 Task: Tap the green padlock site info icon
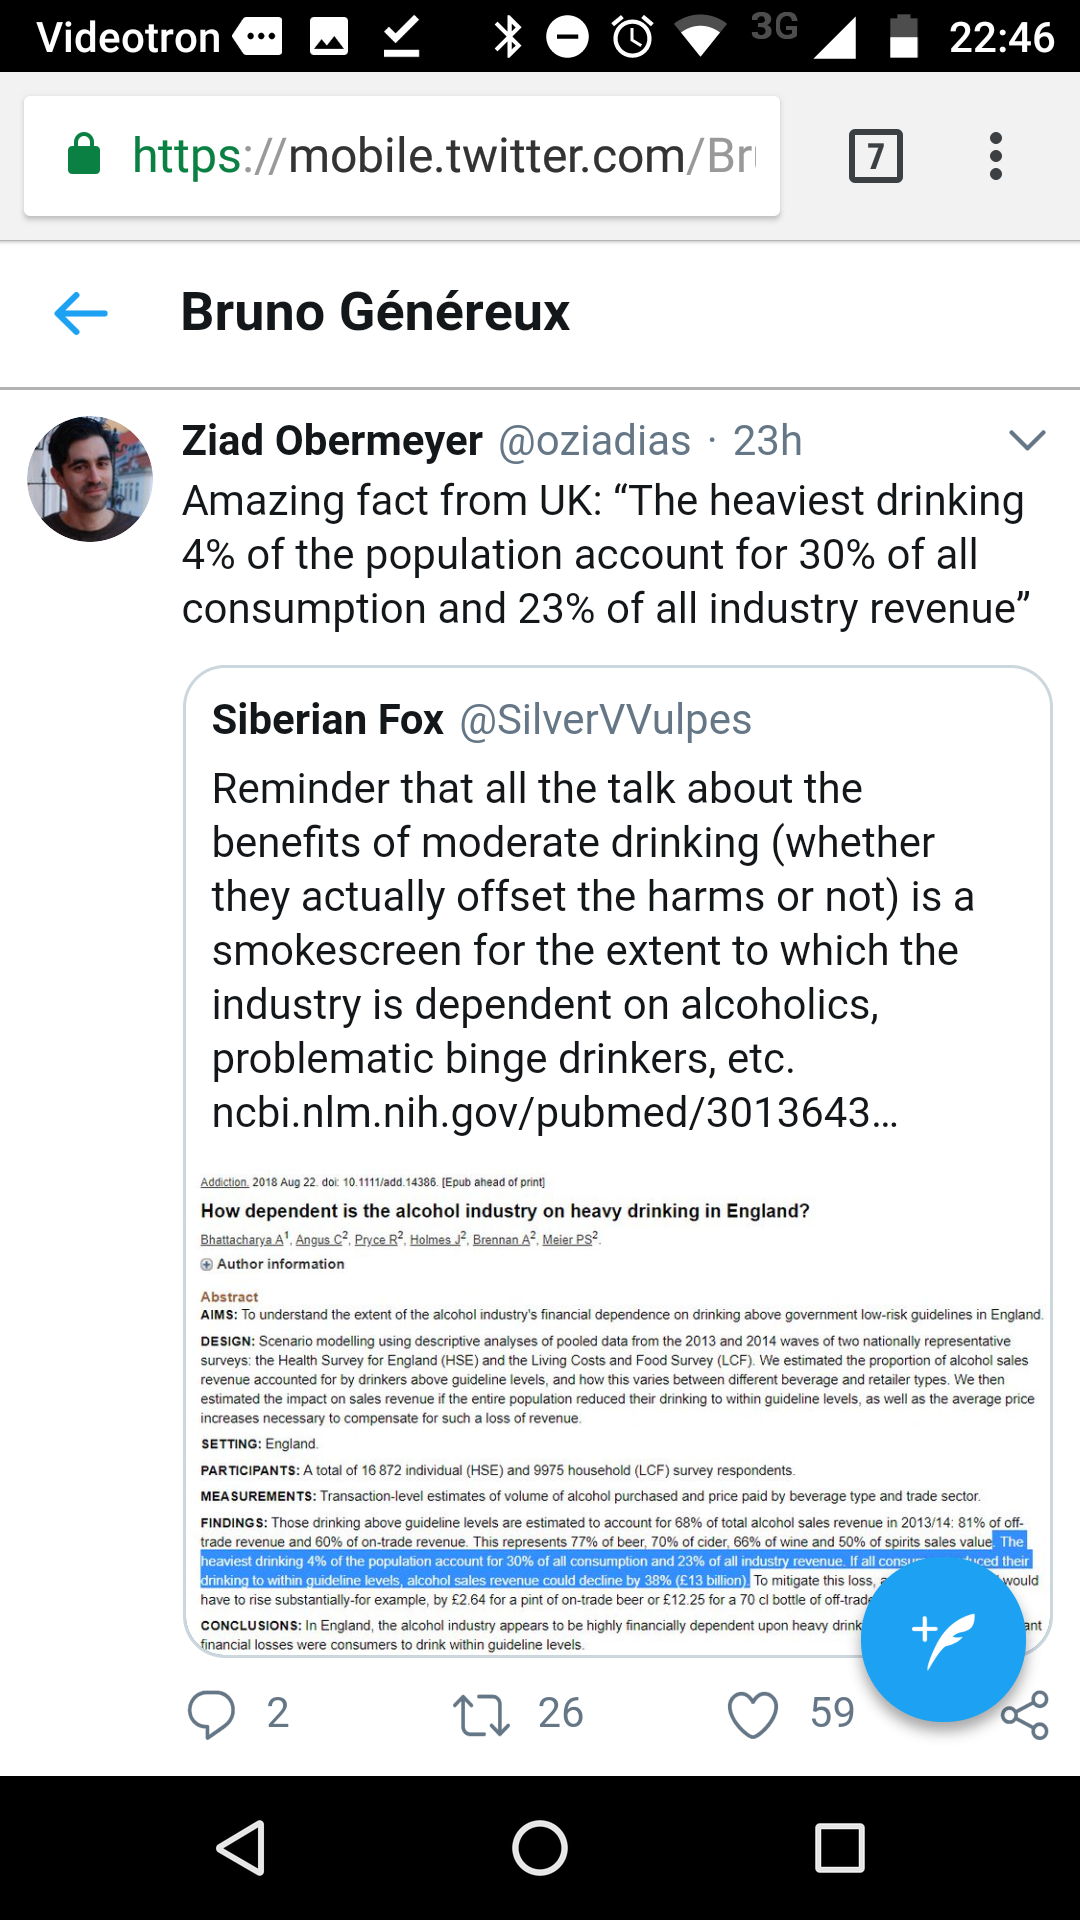[84, 155]
